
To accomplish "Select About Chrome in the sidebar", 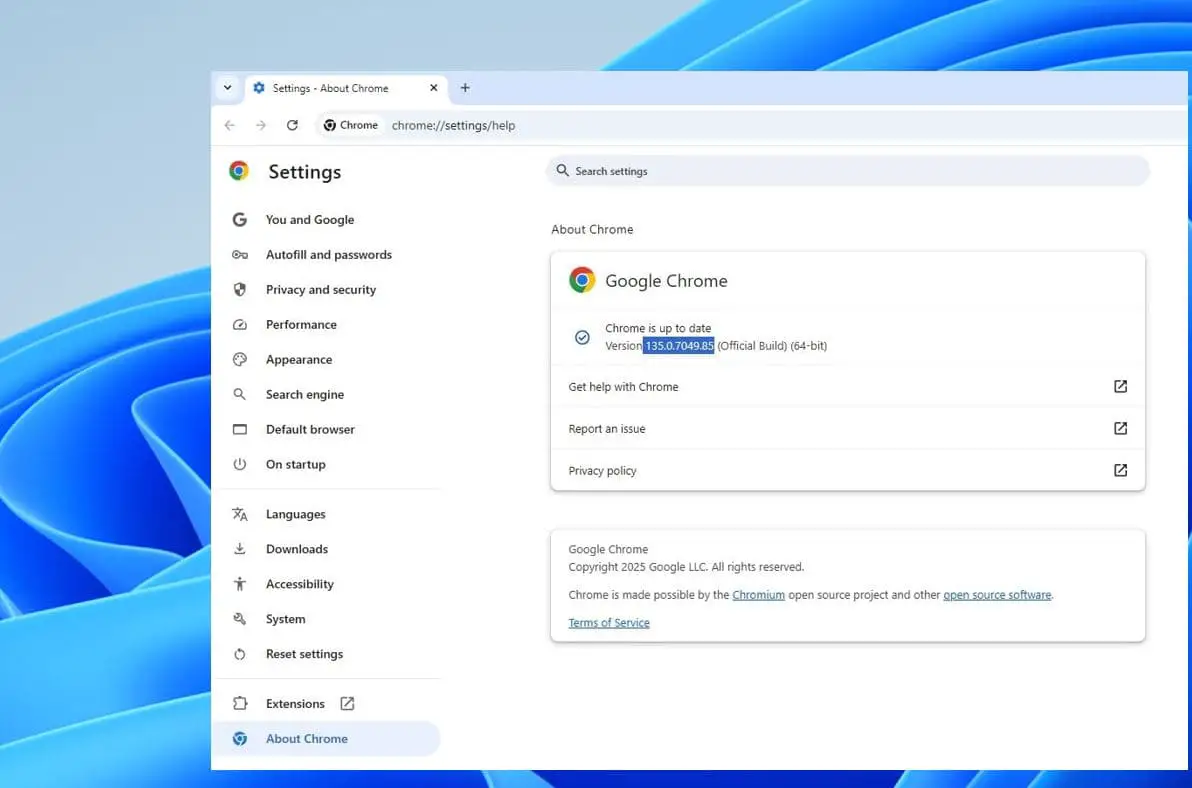I will click(x=325, y=739).
